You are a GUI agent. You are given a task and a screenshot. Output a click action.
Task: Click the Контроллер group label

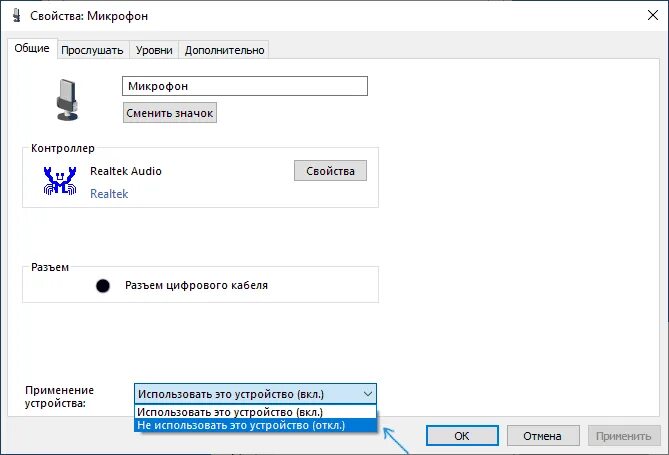click(63, 148)
